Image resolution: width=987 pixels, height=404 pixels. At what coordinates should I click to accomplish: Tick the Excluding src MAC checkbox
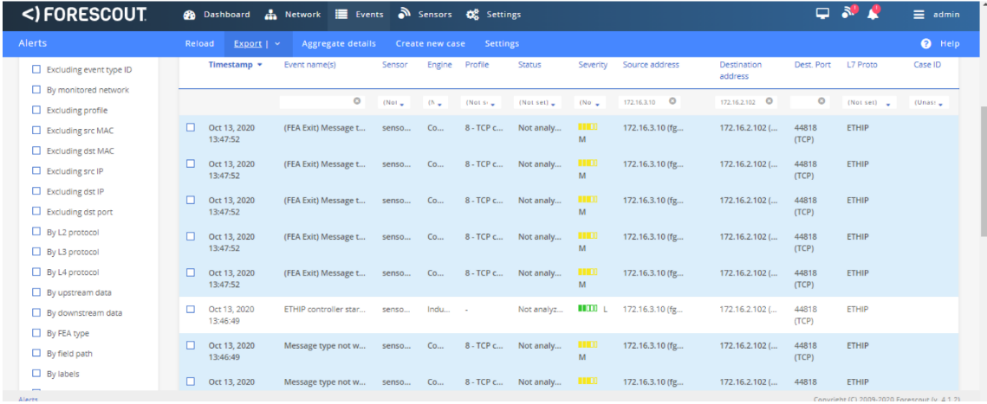tap(36, 130)
